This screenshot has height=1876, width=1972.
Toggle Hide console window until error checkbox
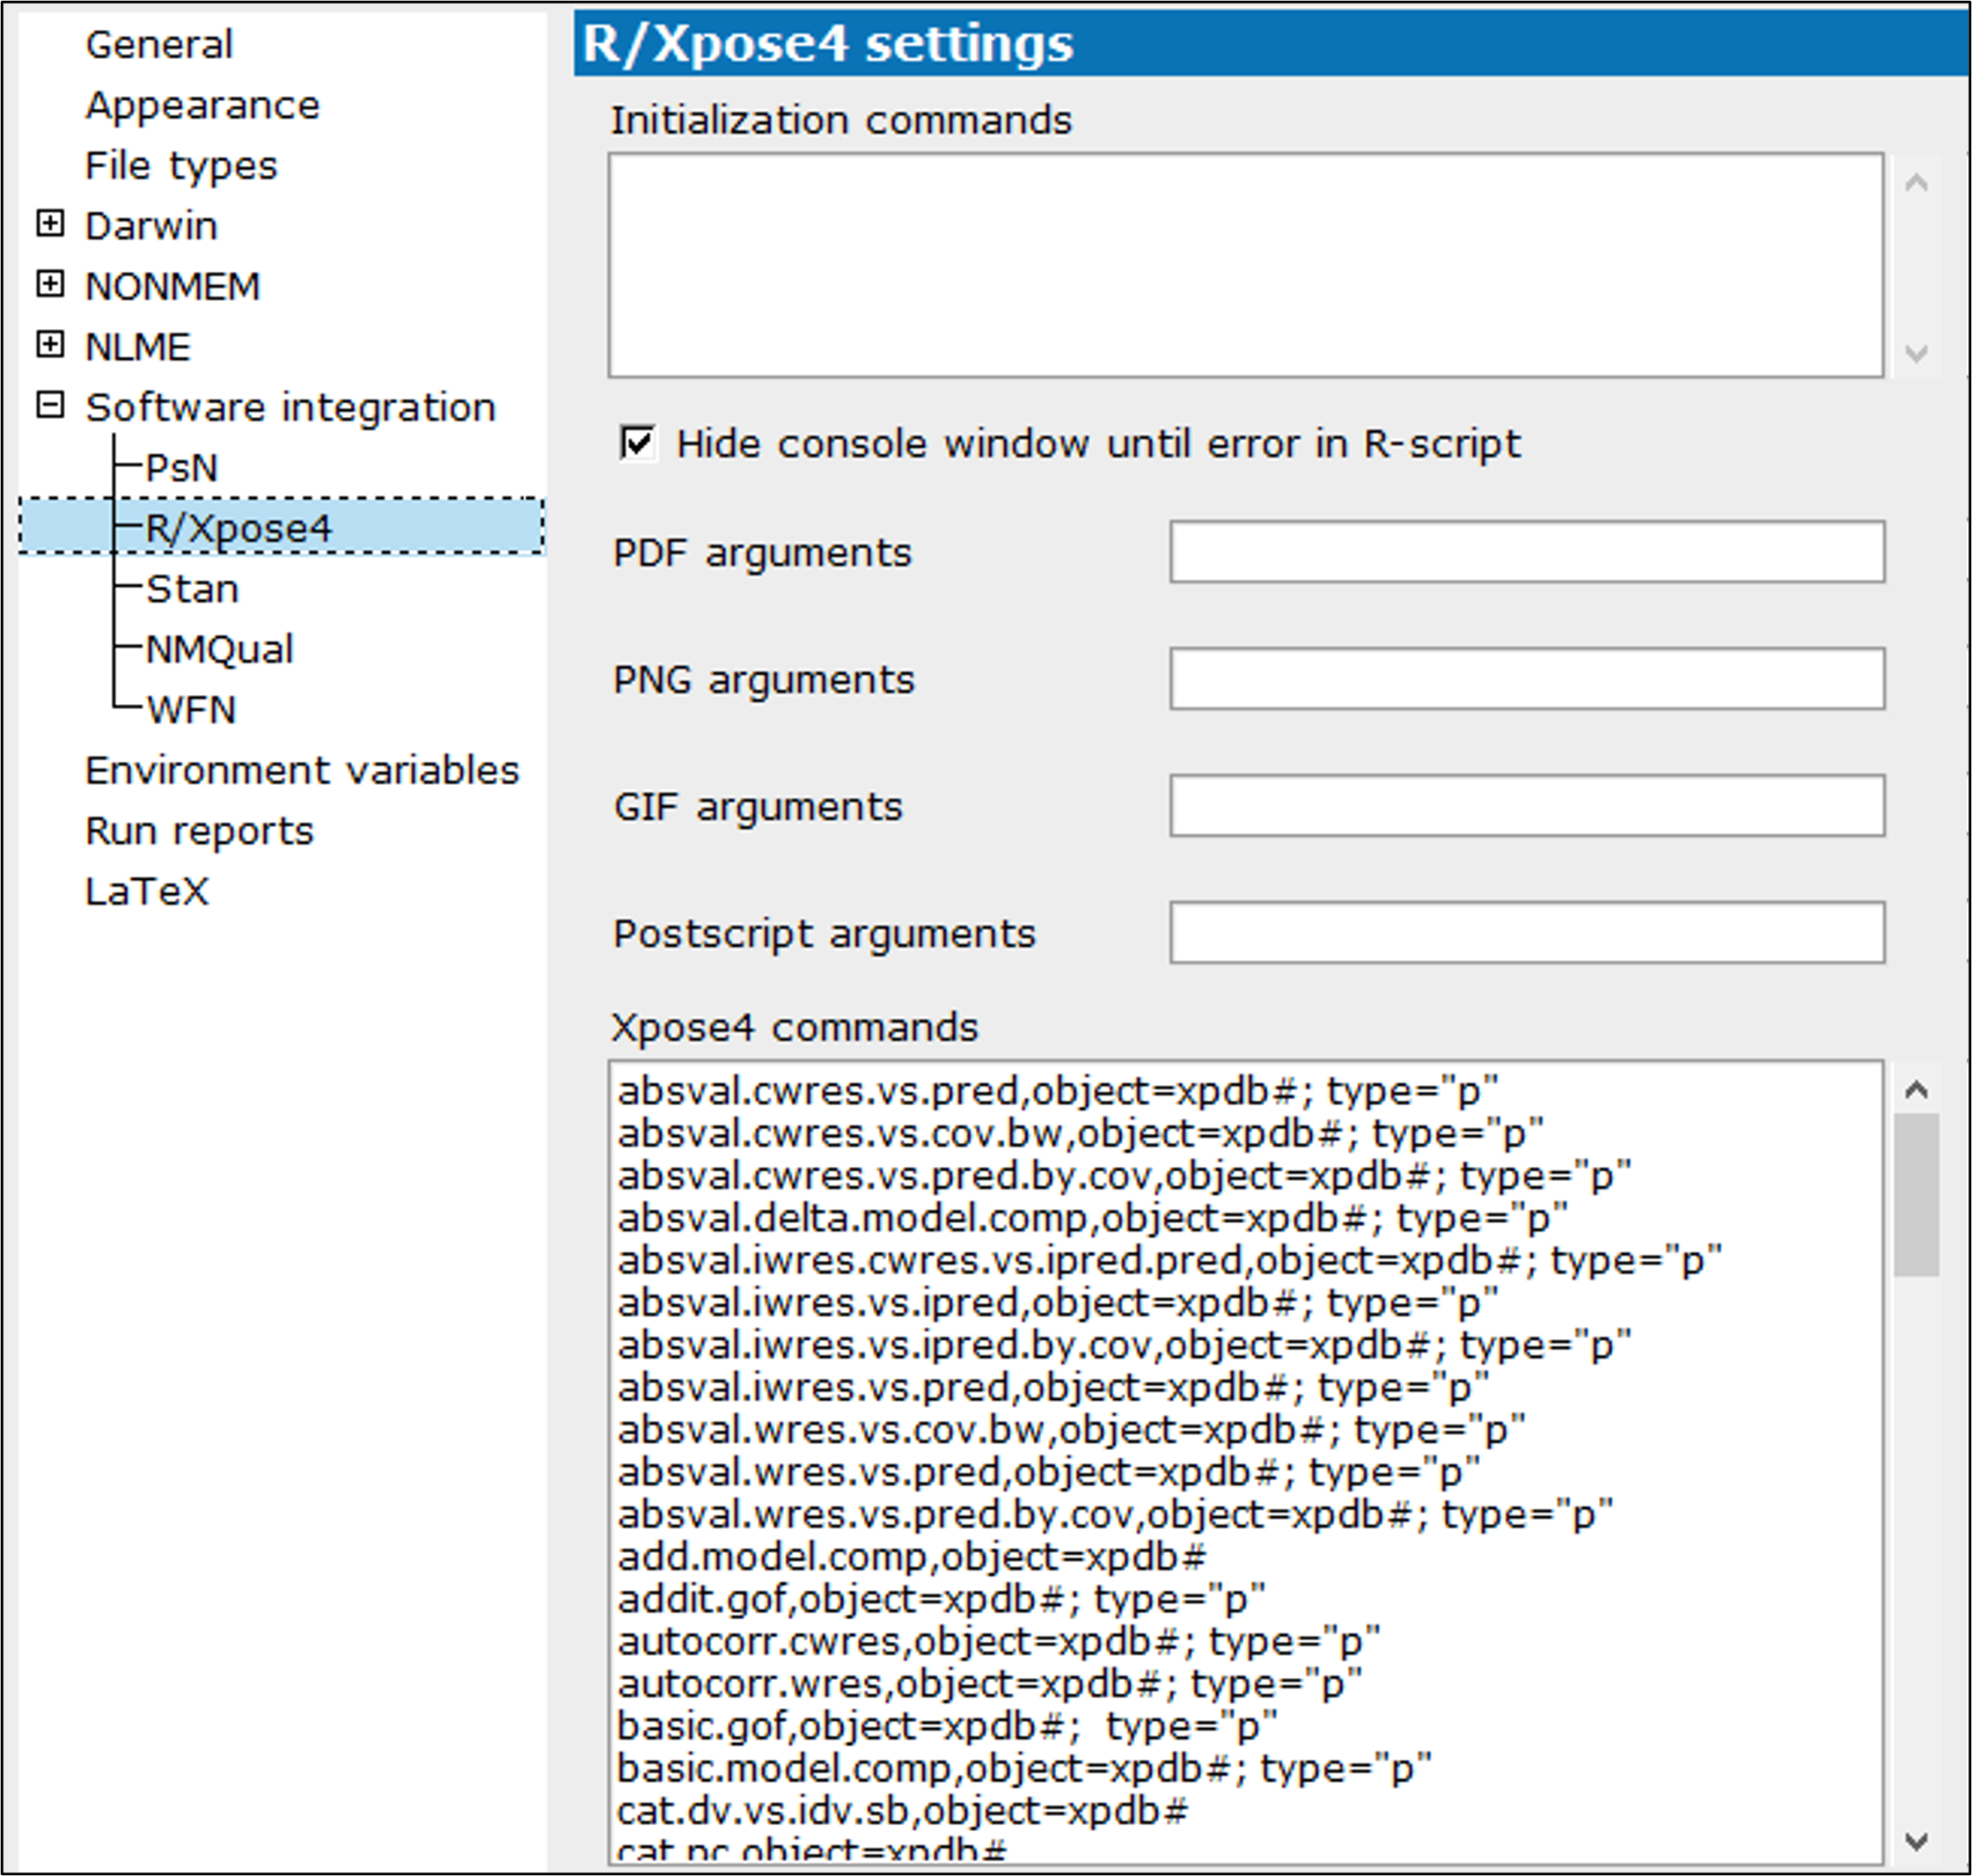click(638, 443)
